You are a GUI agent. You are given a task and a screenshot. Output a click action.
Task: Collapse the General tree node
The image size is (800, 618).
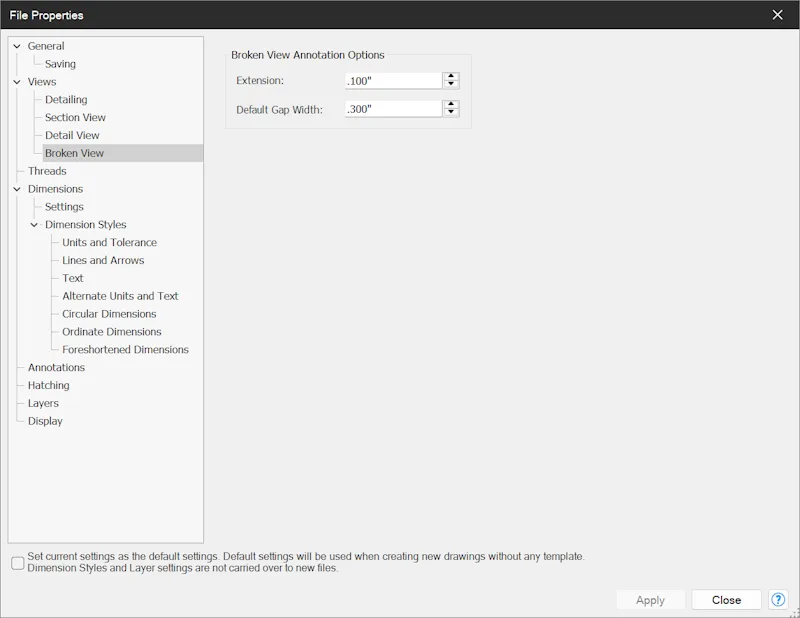click(x=17, y=46)
